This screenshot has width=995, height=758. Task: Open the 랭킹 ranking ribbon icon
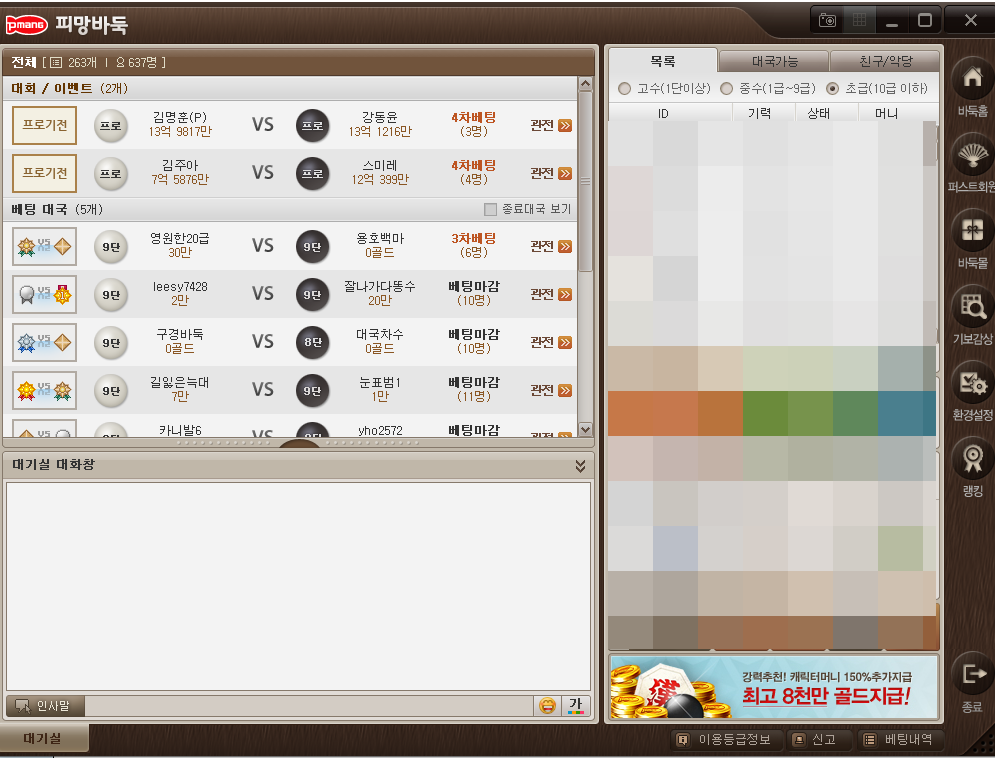973,458
